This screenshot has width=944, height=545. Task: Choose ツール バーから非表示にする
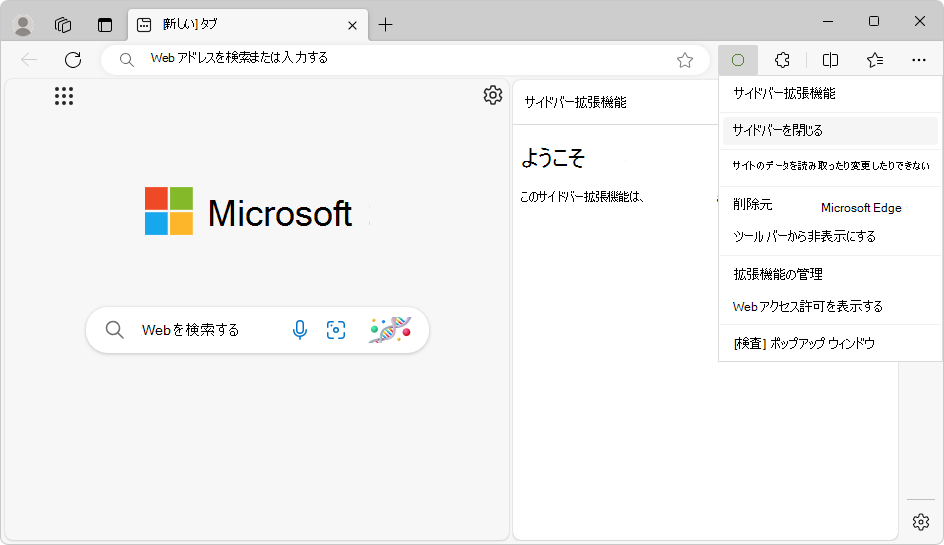pos(831,237)
